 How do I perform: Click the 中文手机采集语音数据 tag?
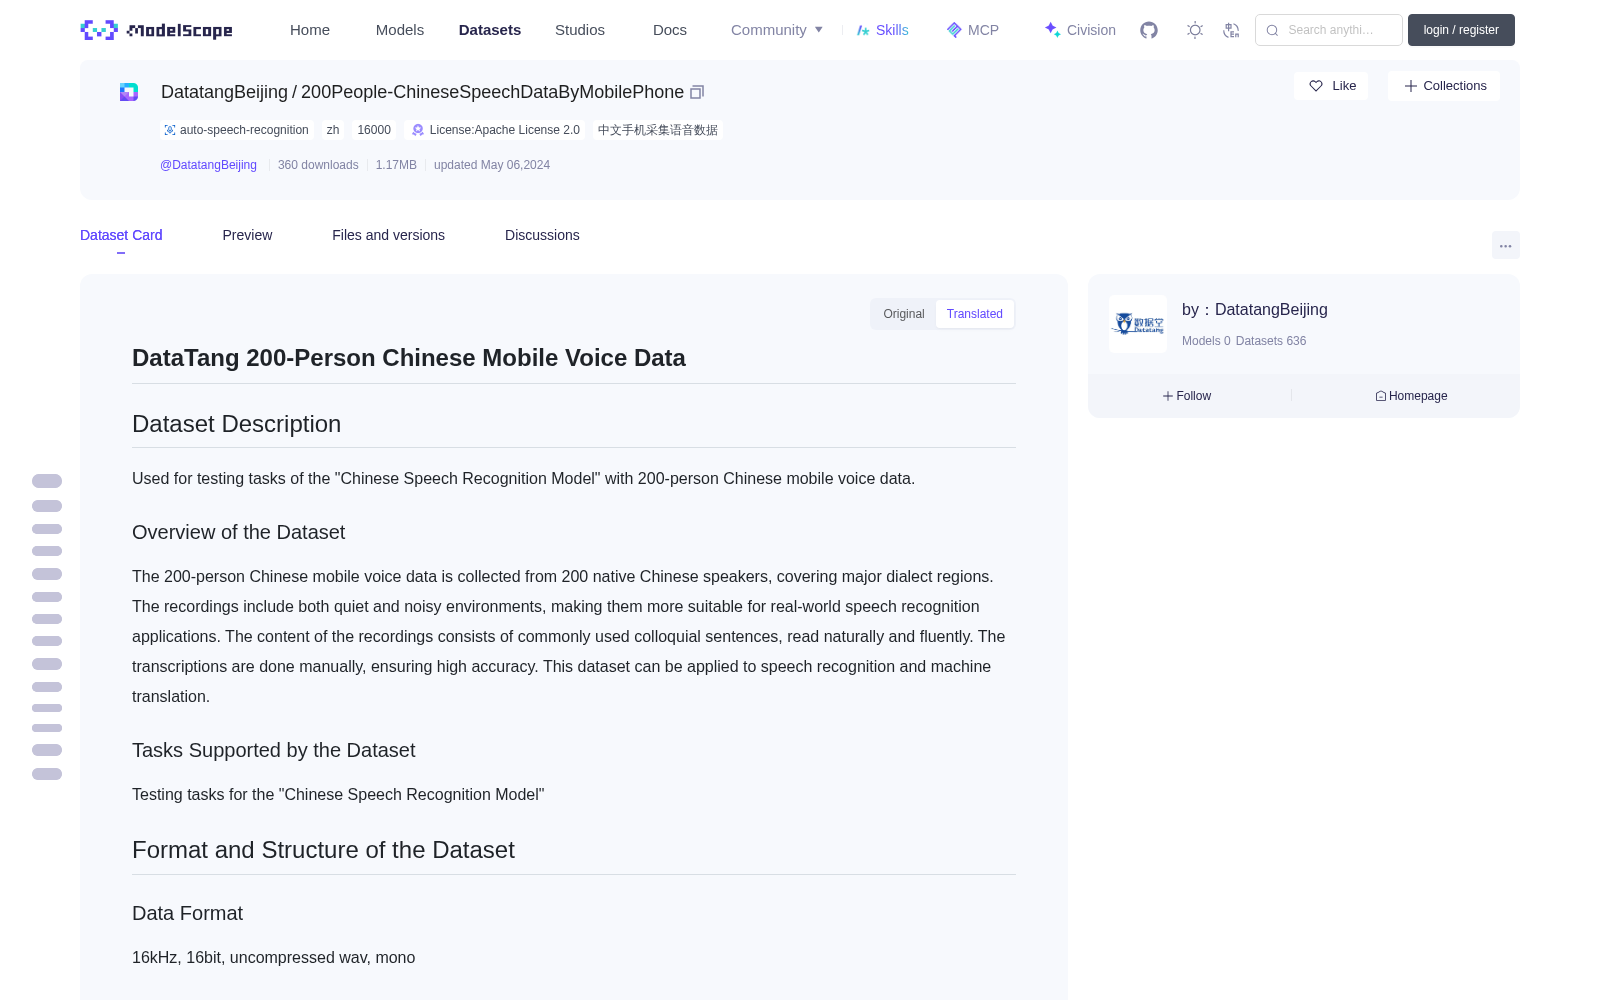(658, 130)
